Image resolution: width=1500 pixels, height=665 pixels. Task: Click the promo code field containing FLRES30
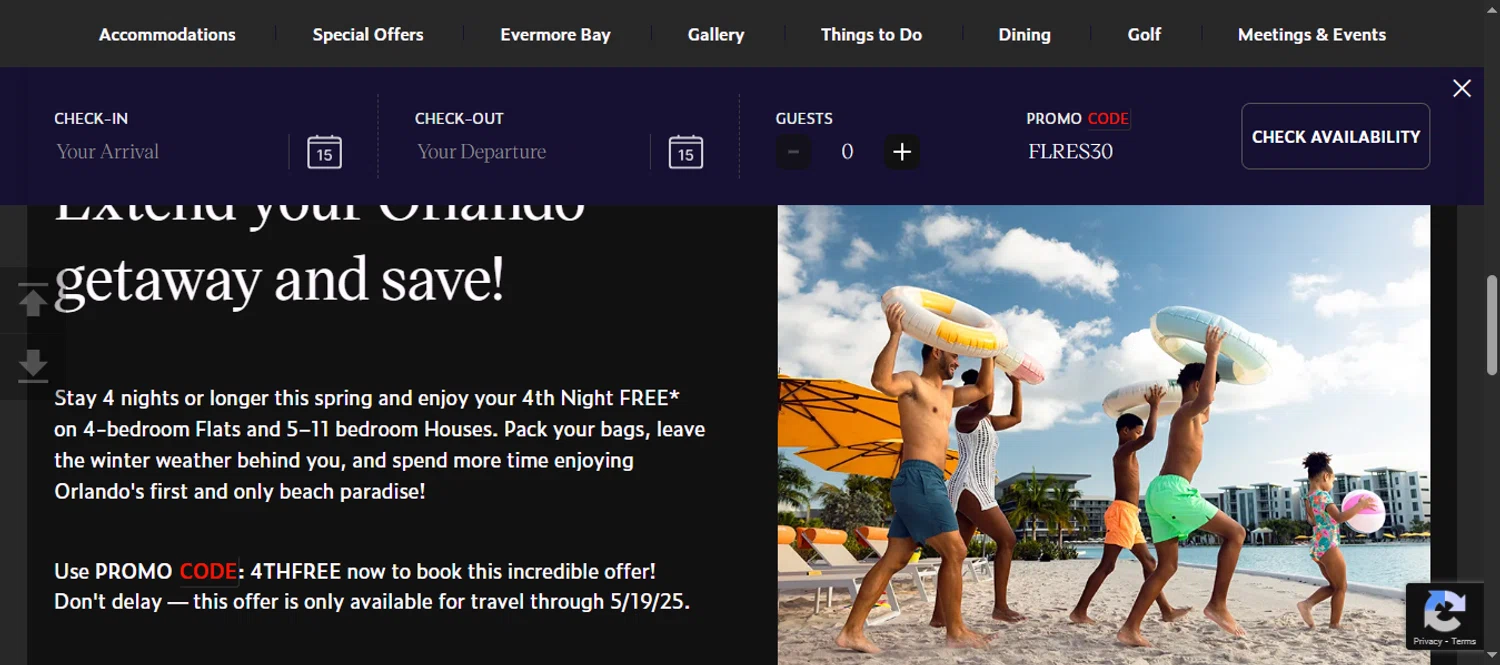coord(1112,152)
